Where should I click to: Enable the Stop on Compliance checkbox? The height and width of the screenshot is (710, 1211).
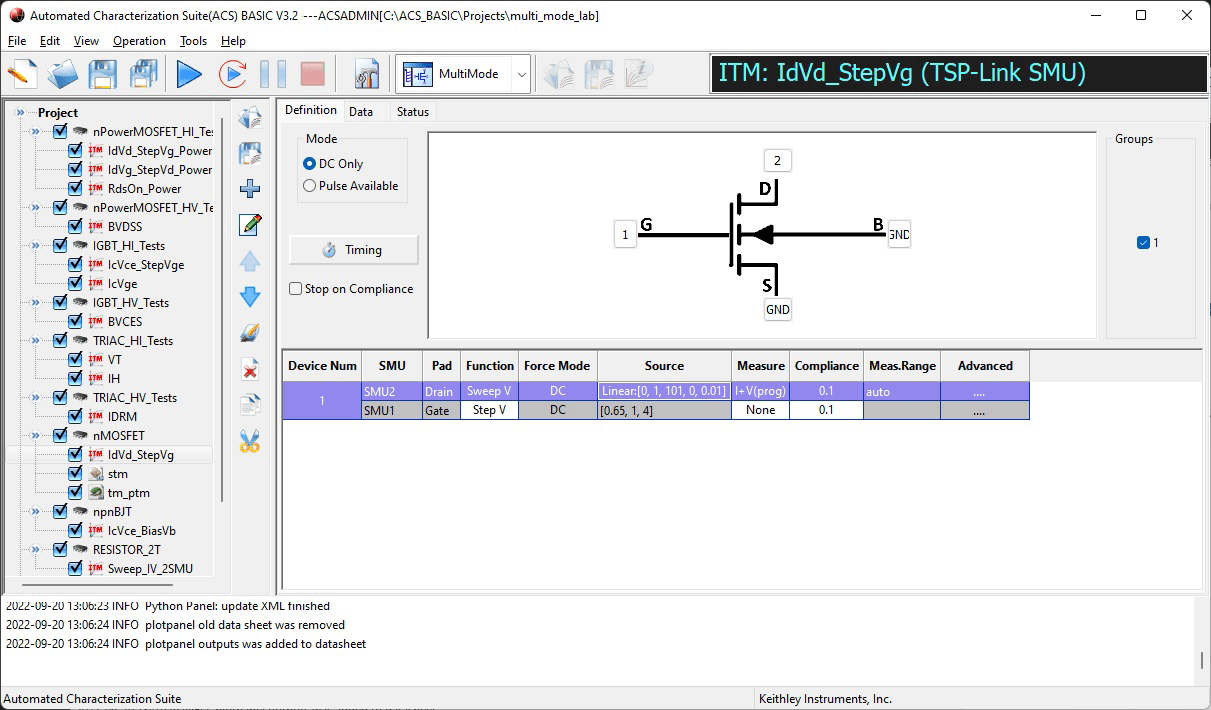pyautogui.click(x=295, y=289)
